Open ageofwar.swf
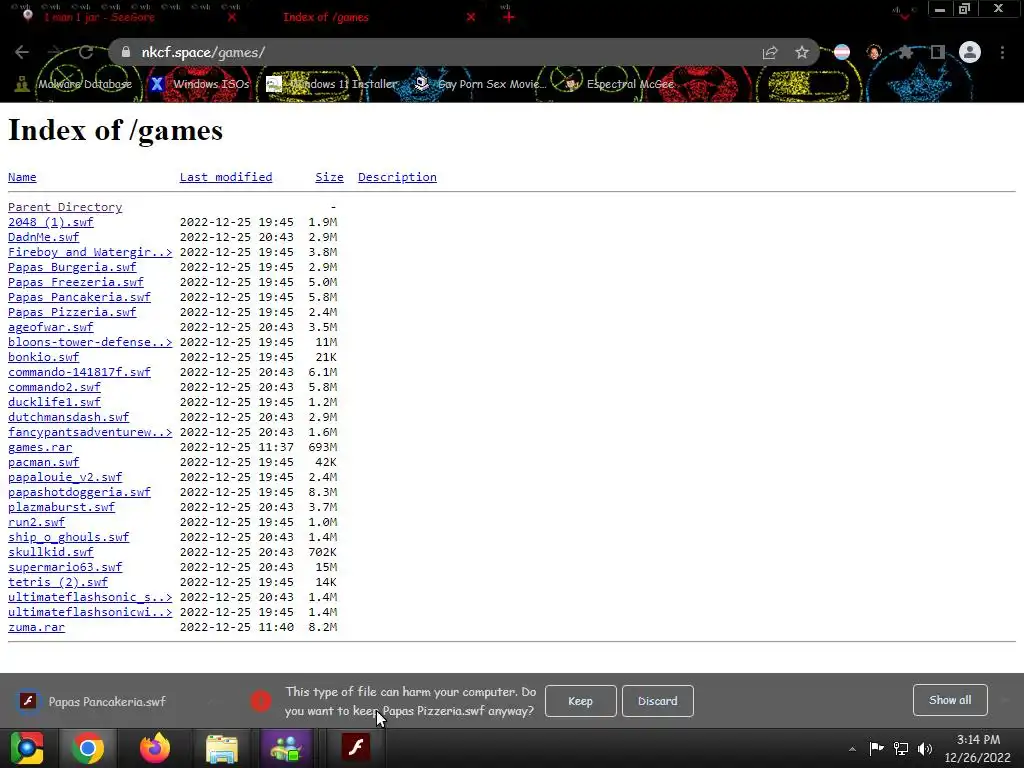 (x=50, y=327)
